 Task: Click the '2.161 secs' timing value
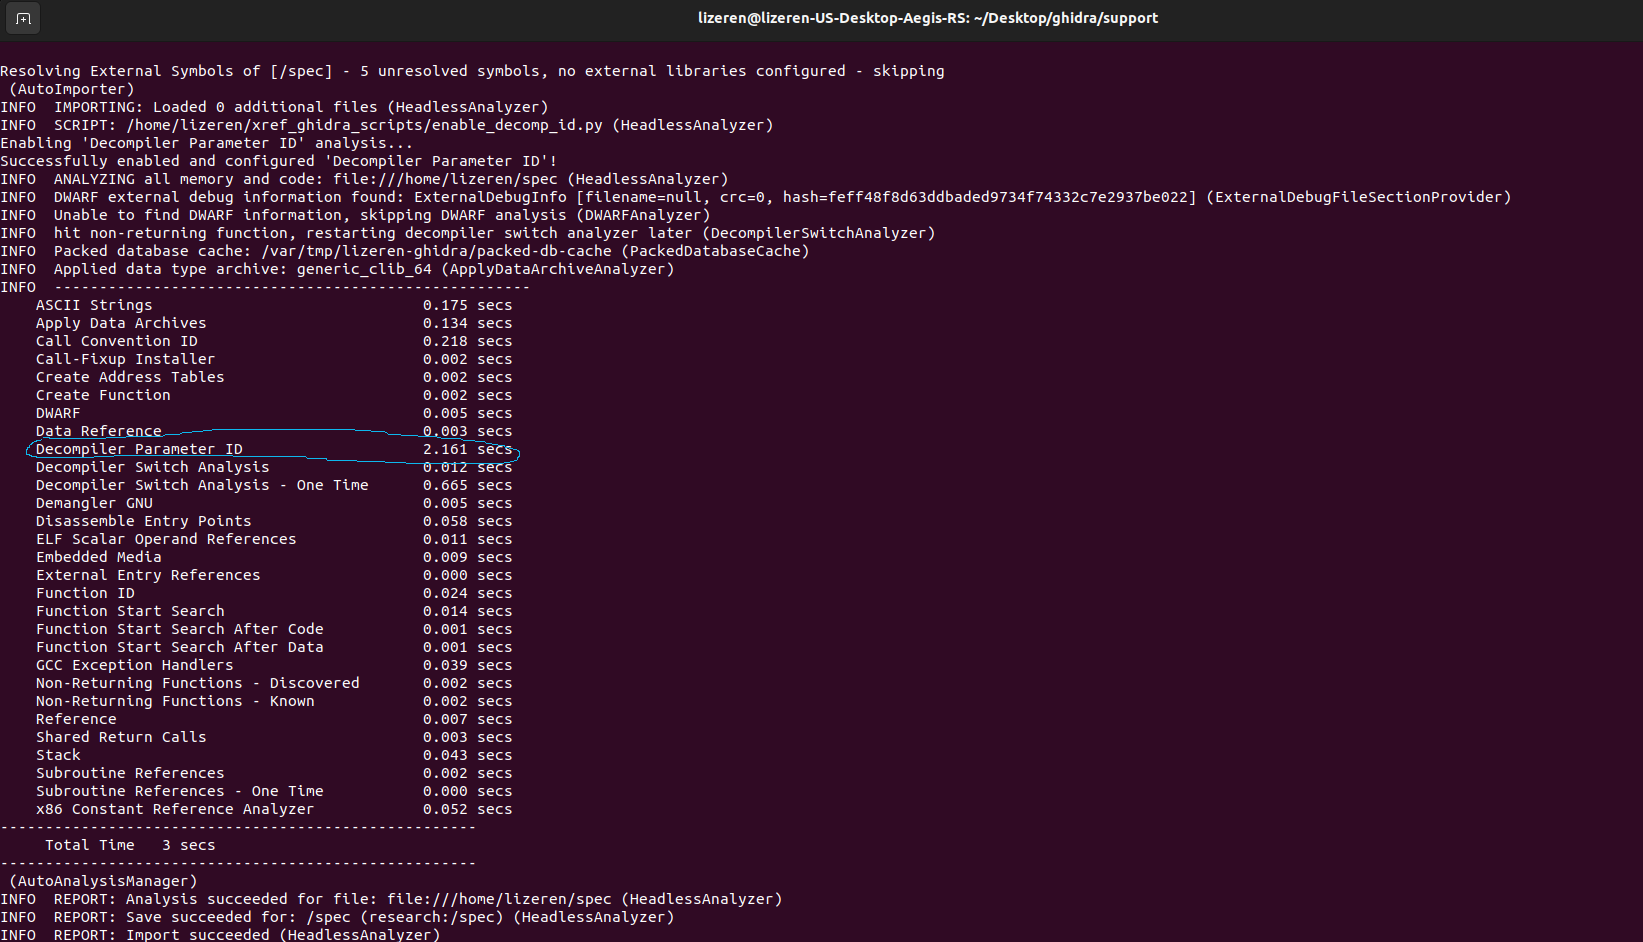tap(467, 449)
